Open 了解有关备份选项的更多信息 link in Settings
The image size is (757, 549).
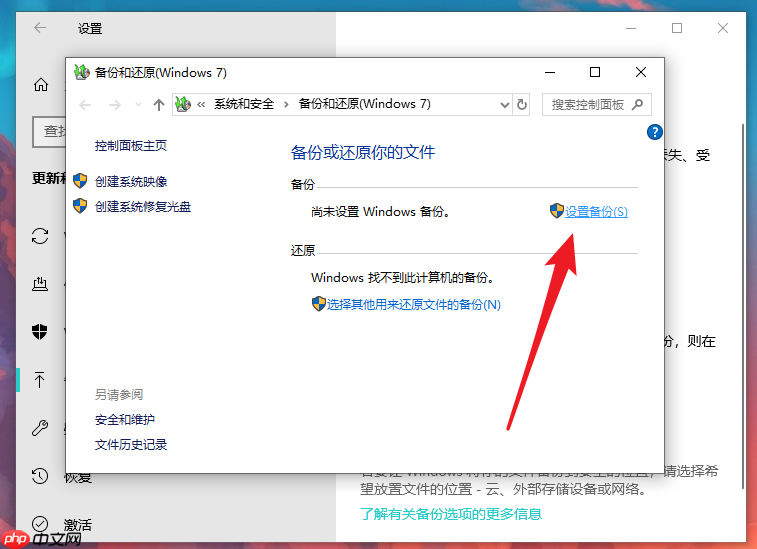(451, 514)
